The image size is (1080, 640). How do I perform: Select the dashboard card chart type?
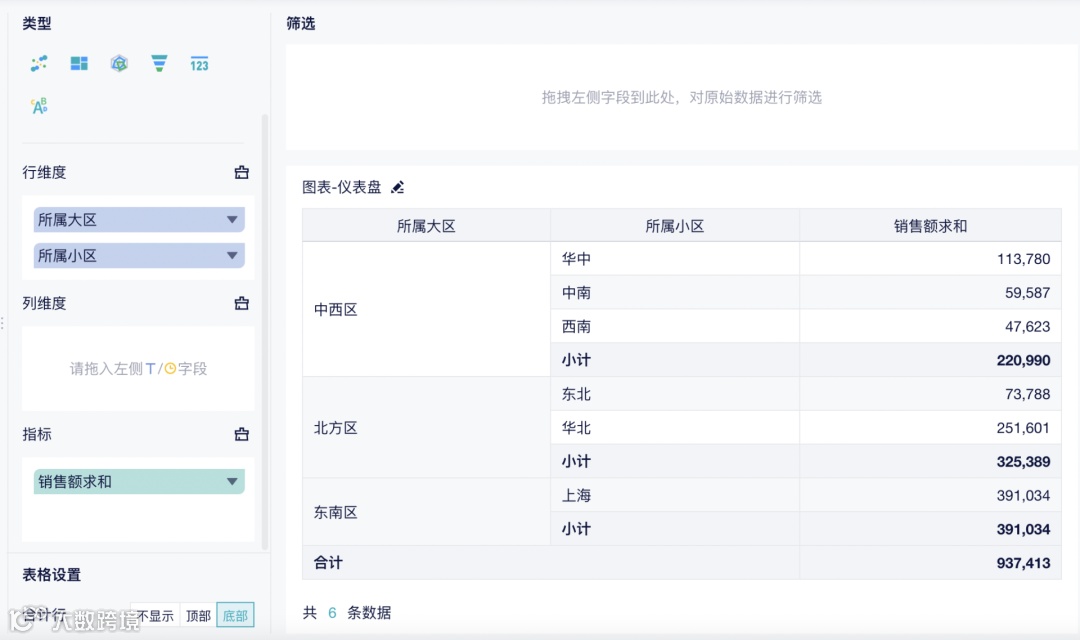pos(79,63)
